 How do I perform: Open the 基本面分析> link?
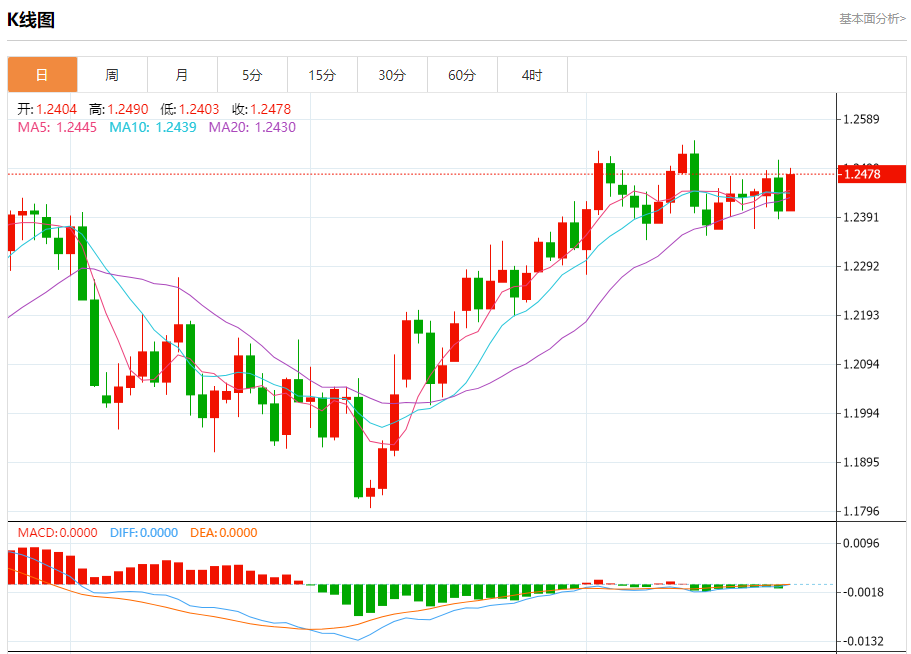[x=872, y=19]
